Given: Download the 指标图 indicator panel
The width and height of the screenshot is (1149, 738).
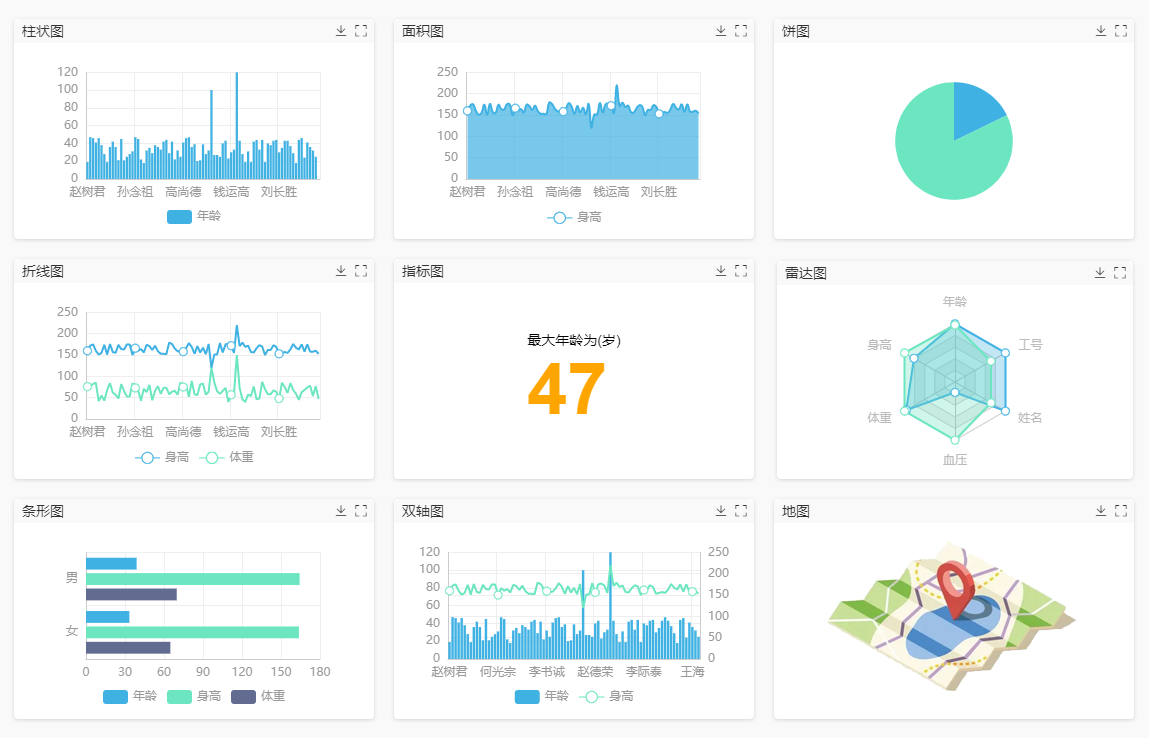Looking at the screenshot, I should 721,271.
